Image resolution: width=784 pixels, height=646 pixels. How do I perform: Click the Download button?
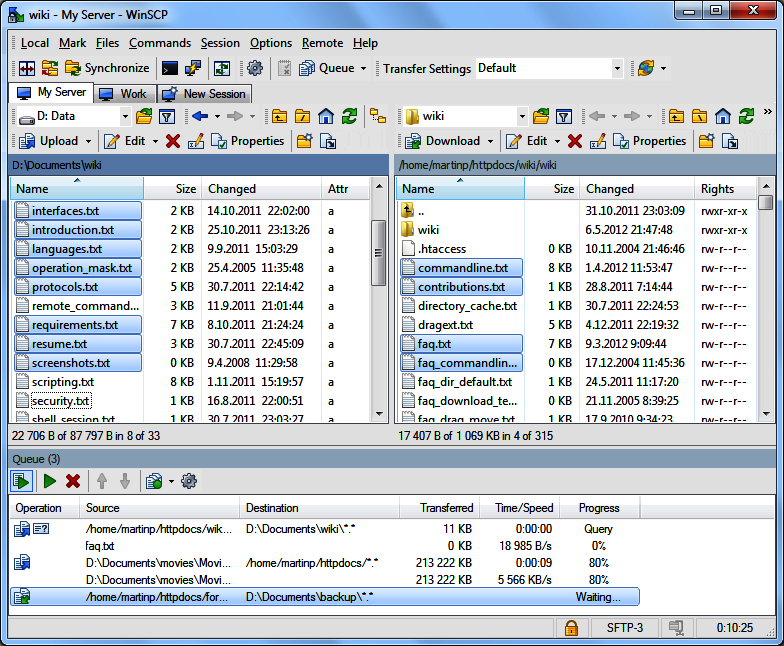pyautogui.click(x=442, y=142)
